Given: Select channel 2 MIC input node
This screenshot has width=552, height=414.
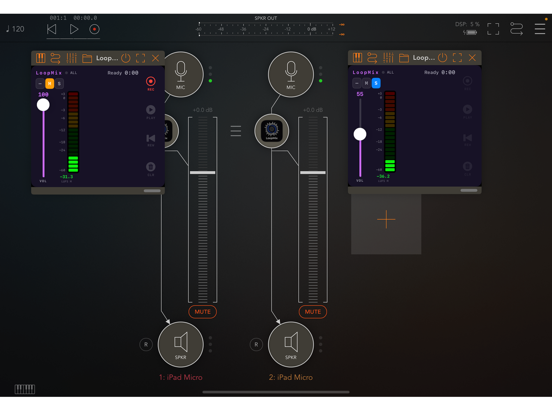Looking at the screenshot, I should 291,75.
